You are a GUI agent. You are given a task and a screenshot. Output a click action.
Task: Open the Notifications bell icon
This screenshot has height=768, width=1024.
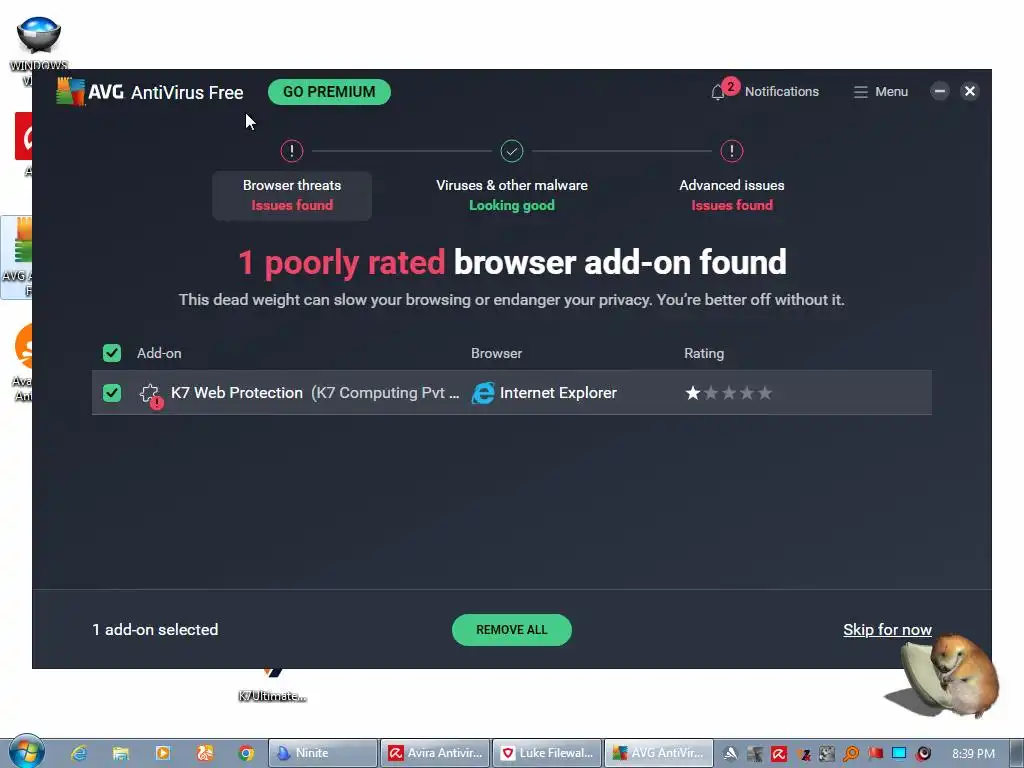[x=718, y=92]
